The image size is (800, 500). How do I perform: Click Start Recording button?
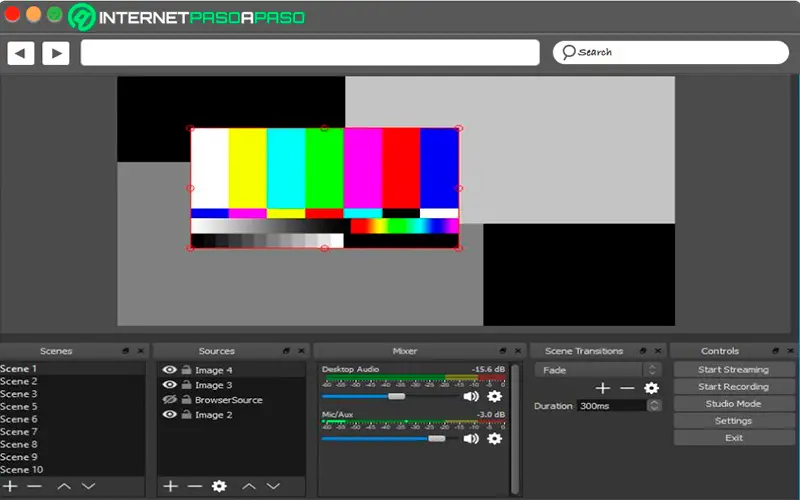(734, 387)
